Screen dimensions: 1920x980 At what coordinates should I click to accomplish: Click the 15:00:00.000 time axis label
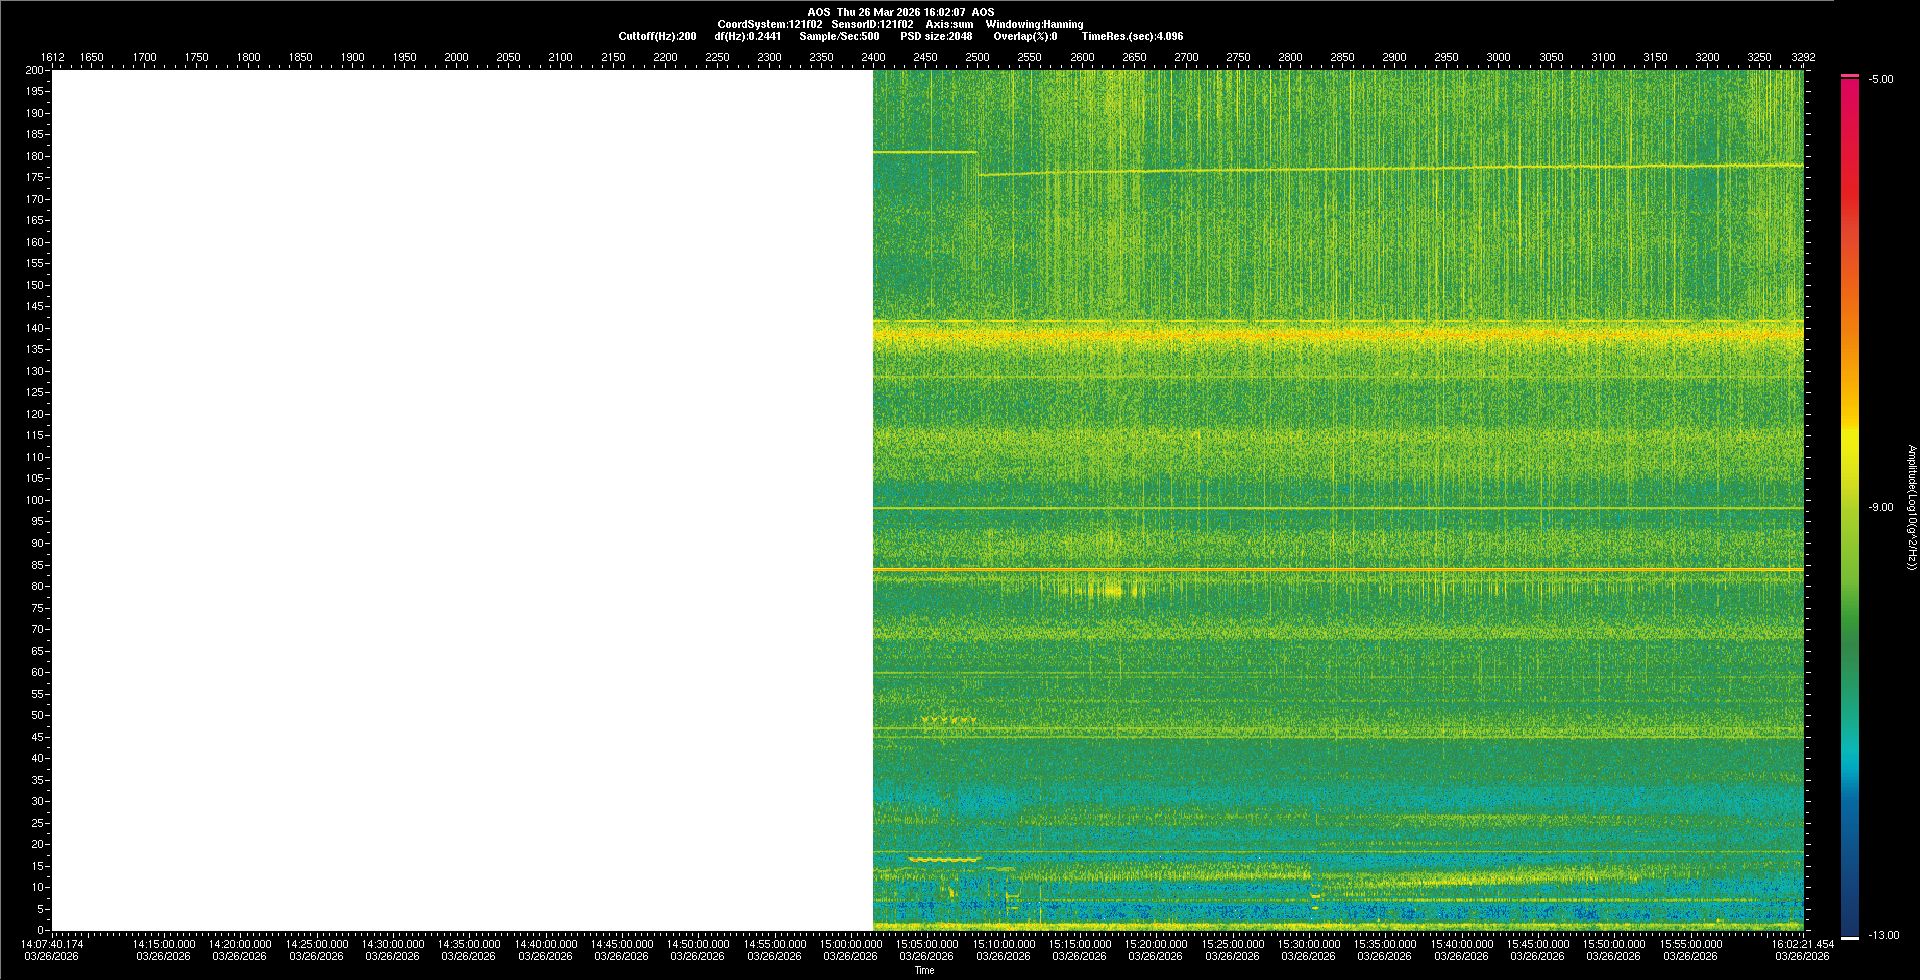click(851, 944)
